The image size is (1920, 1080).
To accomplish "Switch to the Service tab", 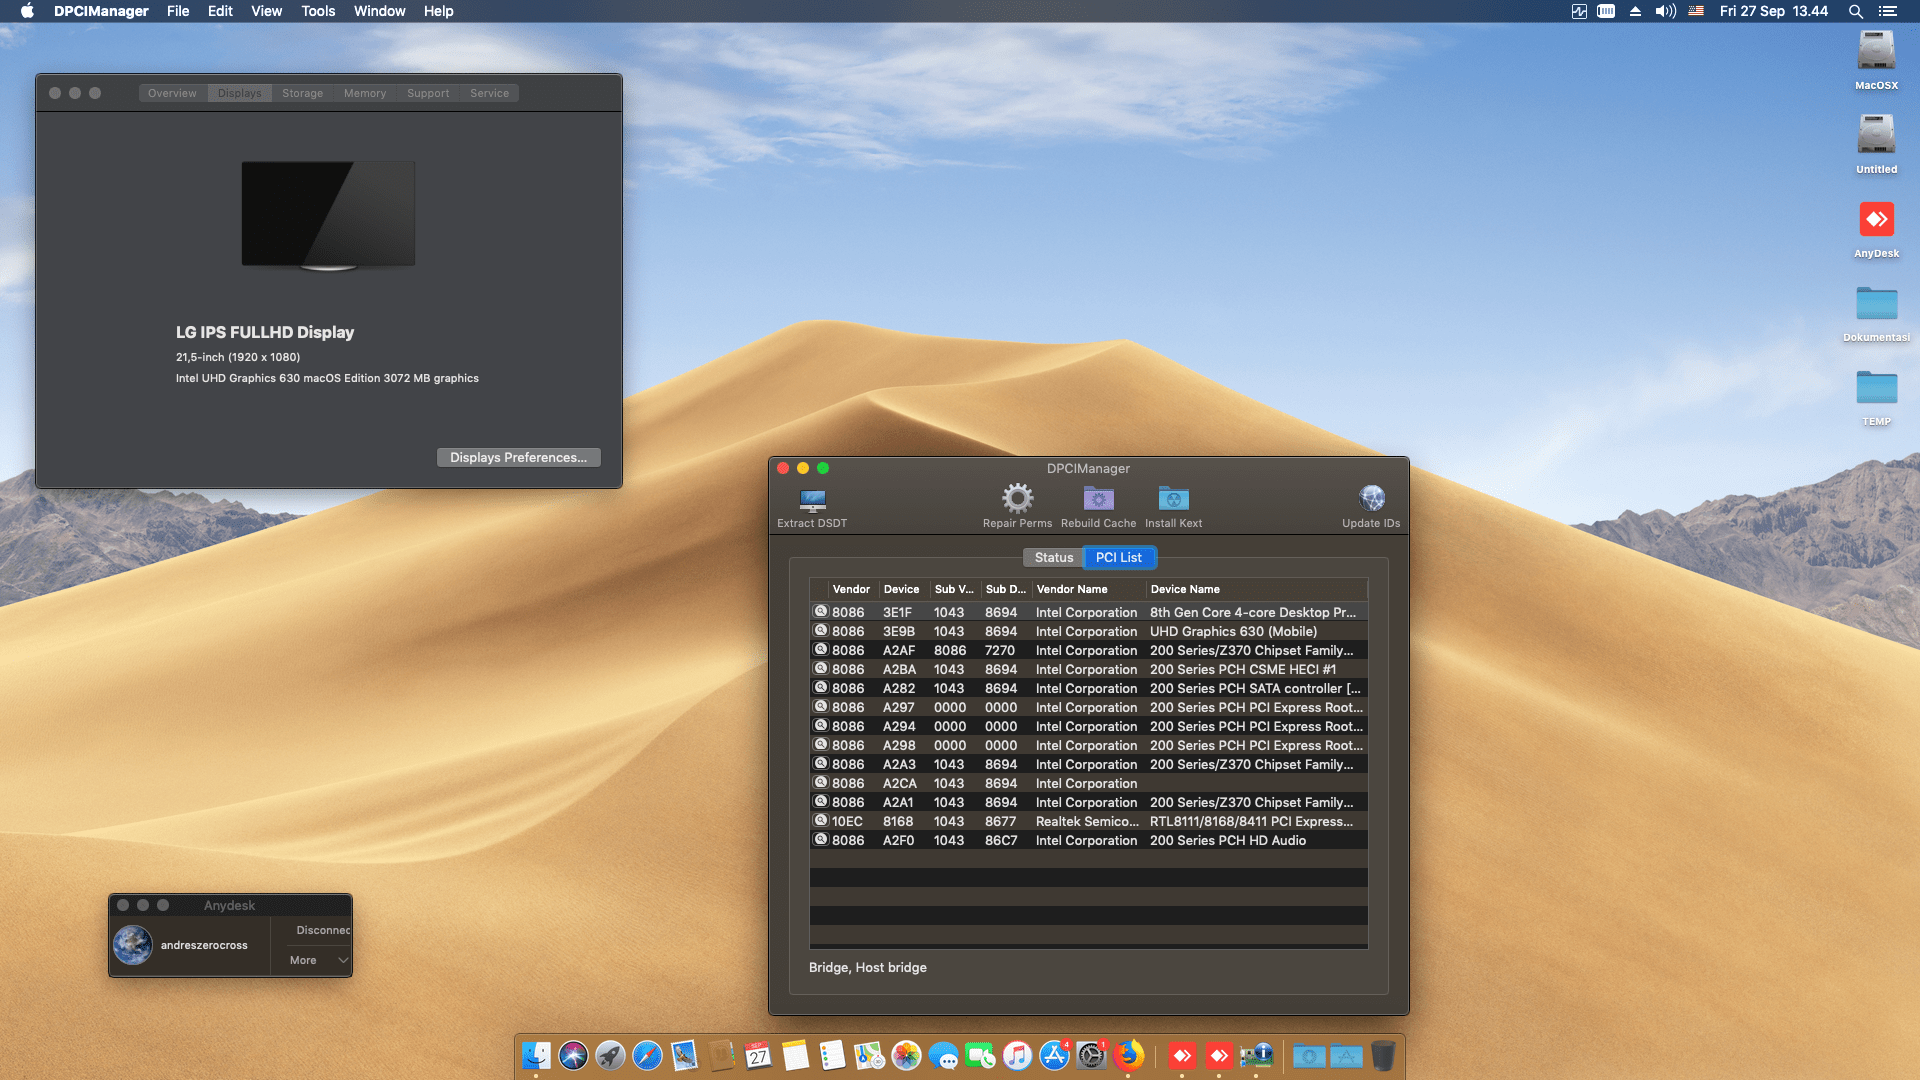I will [489, 93].
